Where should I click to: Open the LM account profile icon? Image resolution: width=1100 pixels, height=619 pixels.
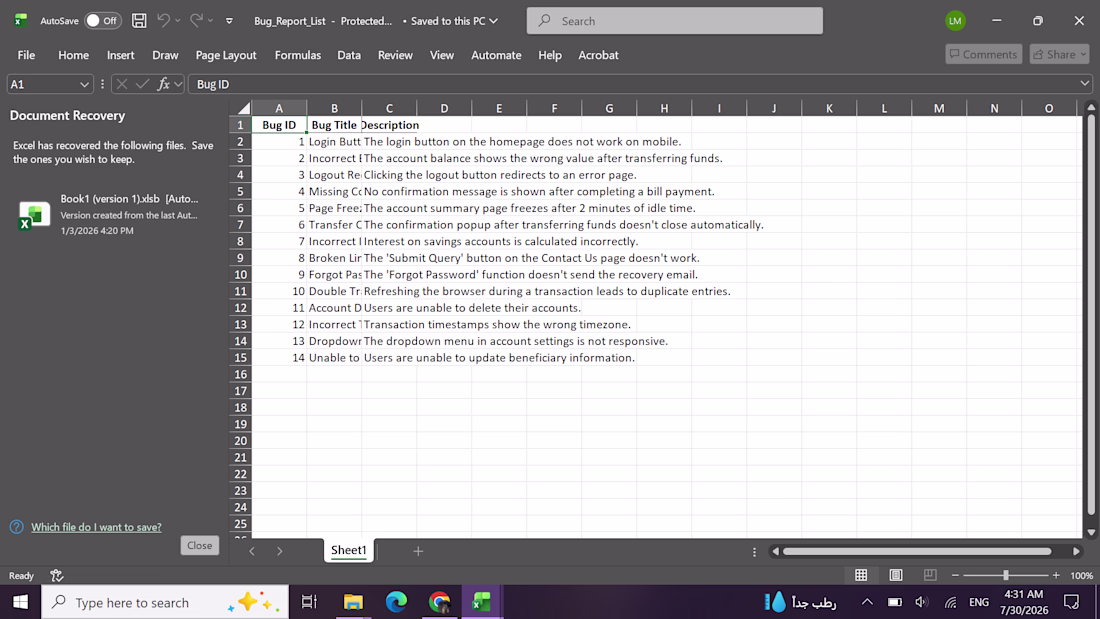coord(955,21)
